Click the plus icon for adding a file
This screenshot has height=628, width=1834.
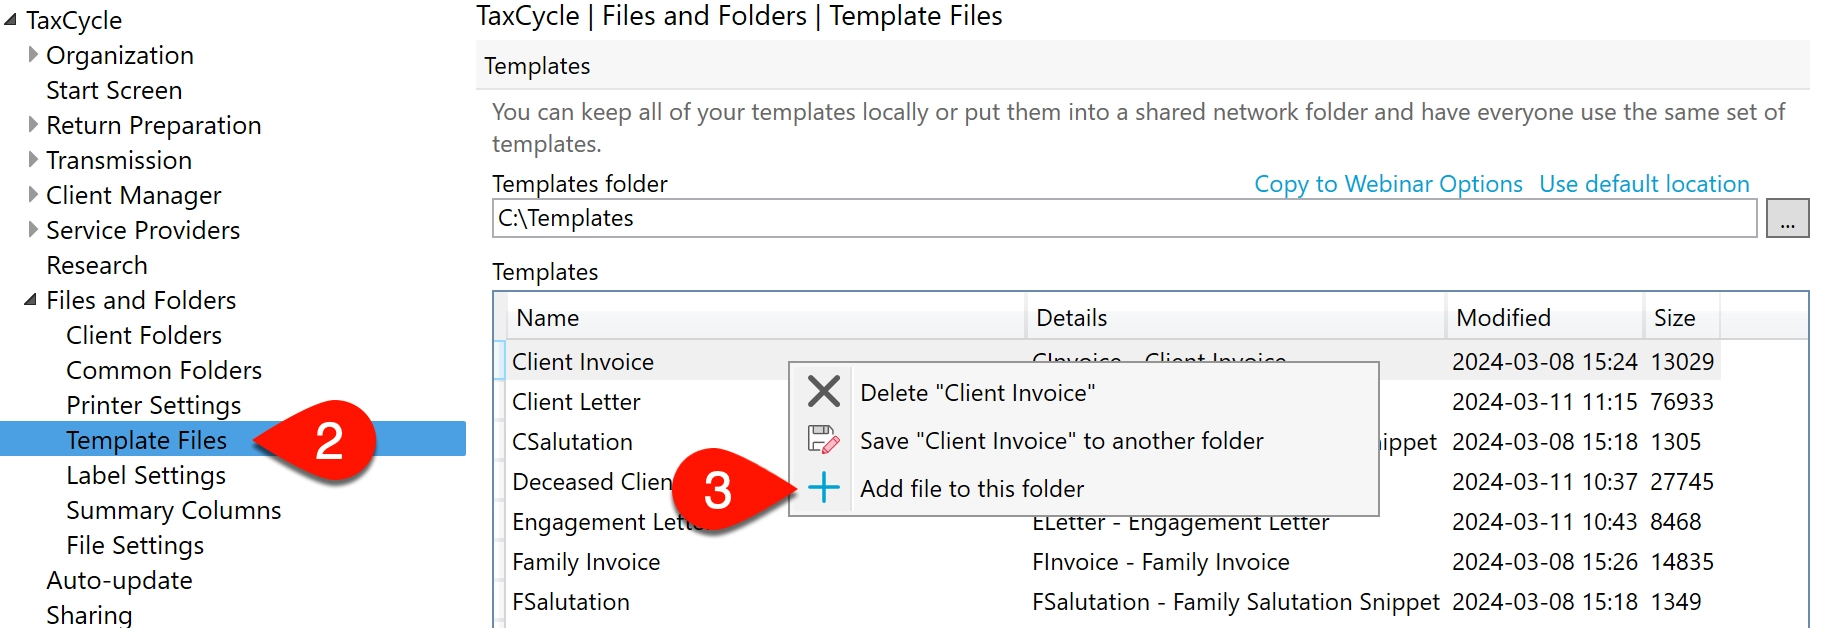point(823,488)
